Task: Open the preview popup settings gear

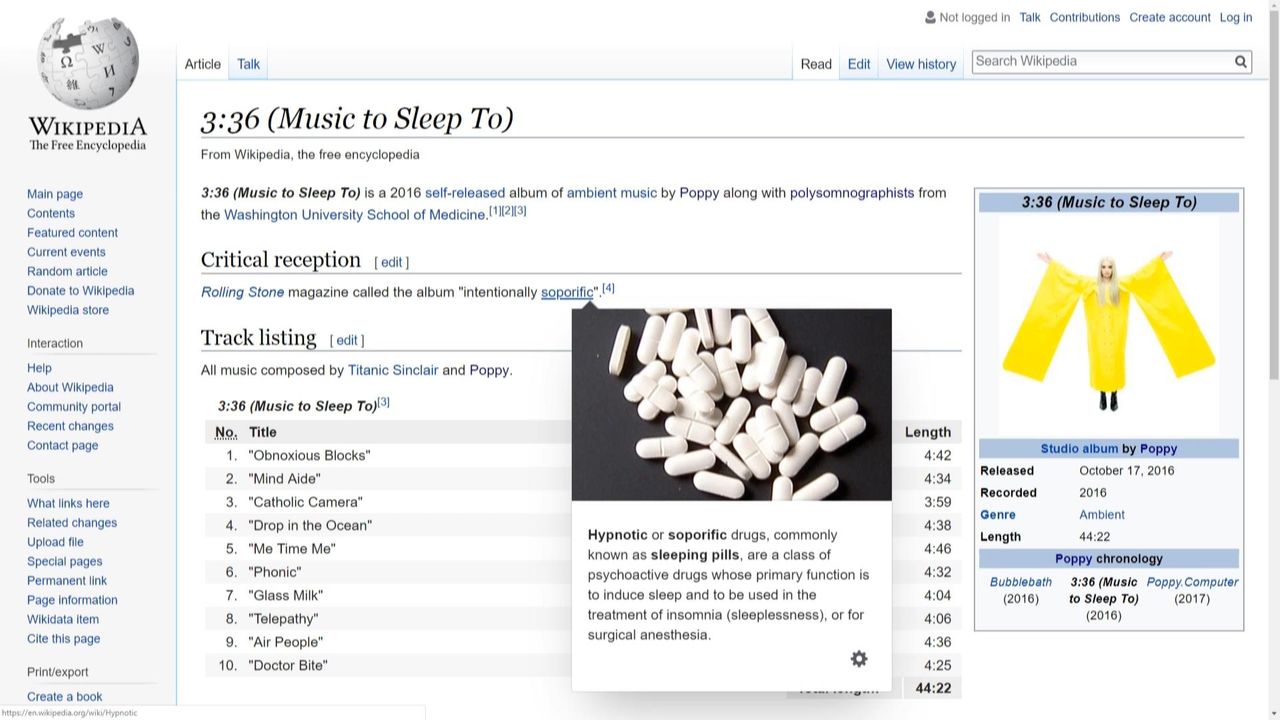Action: (x=859, y=658)
